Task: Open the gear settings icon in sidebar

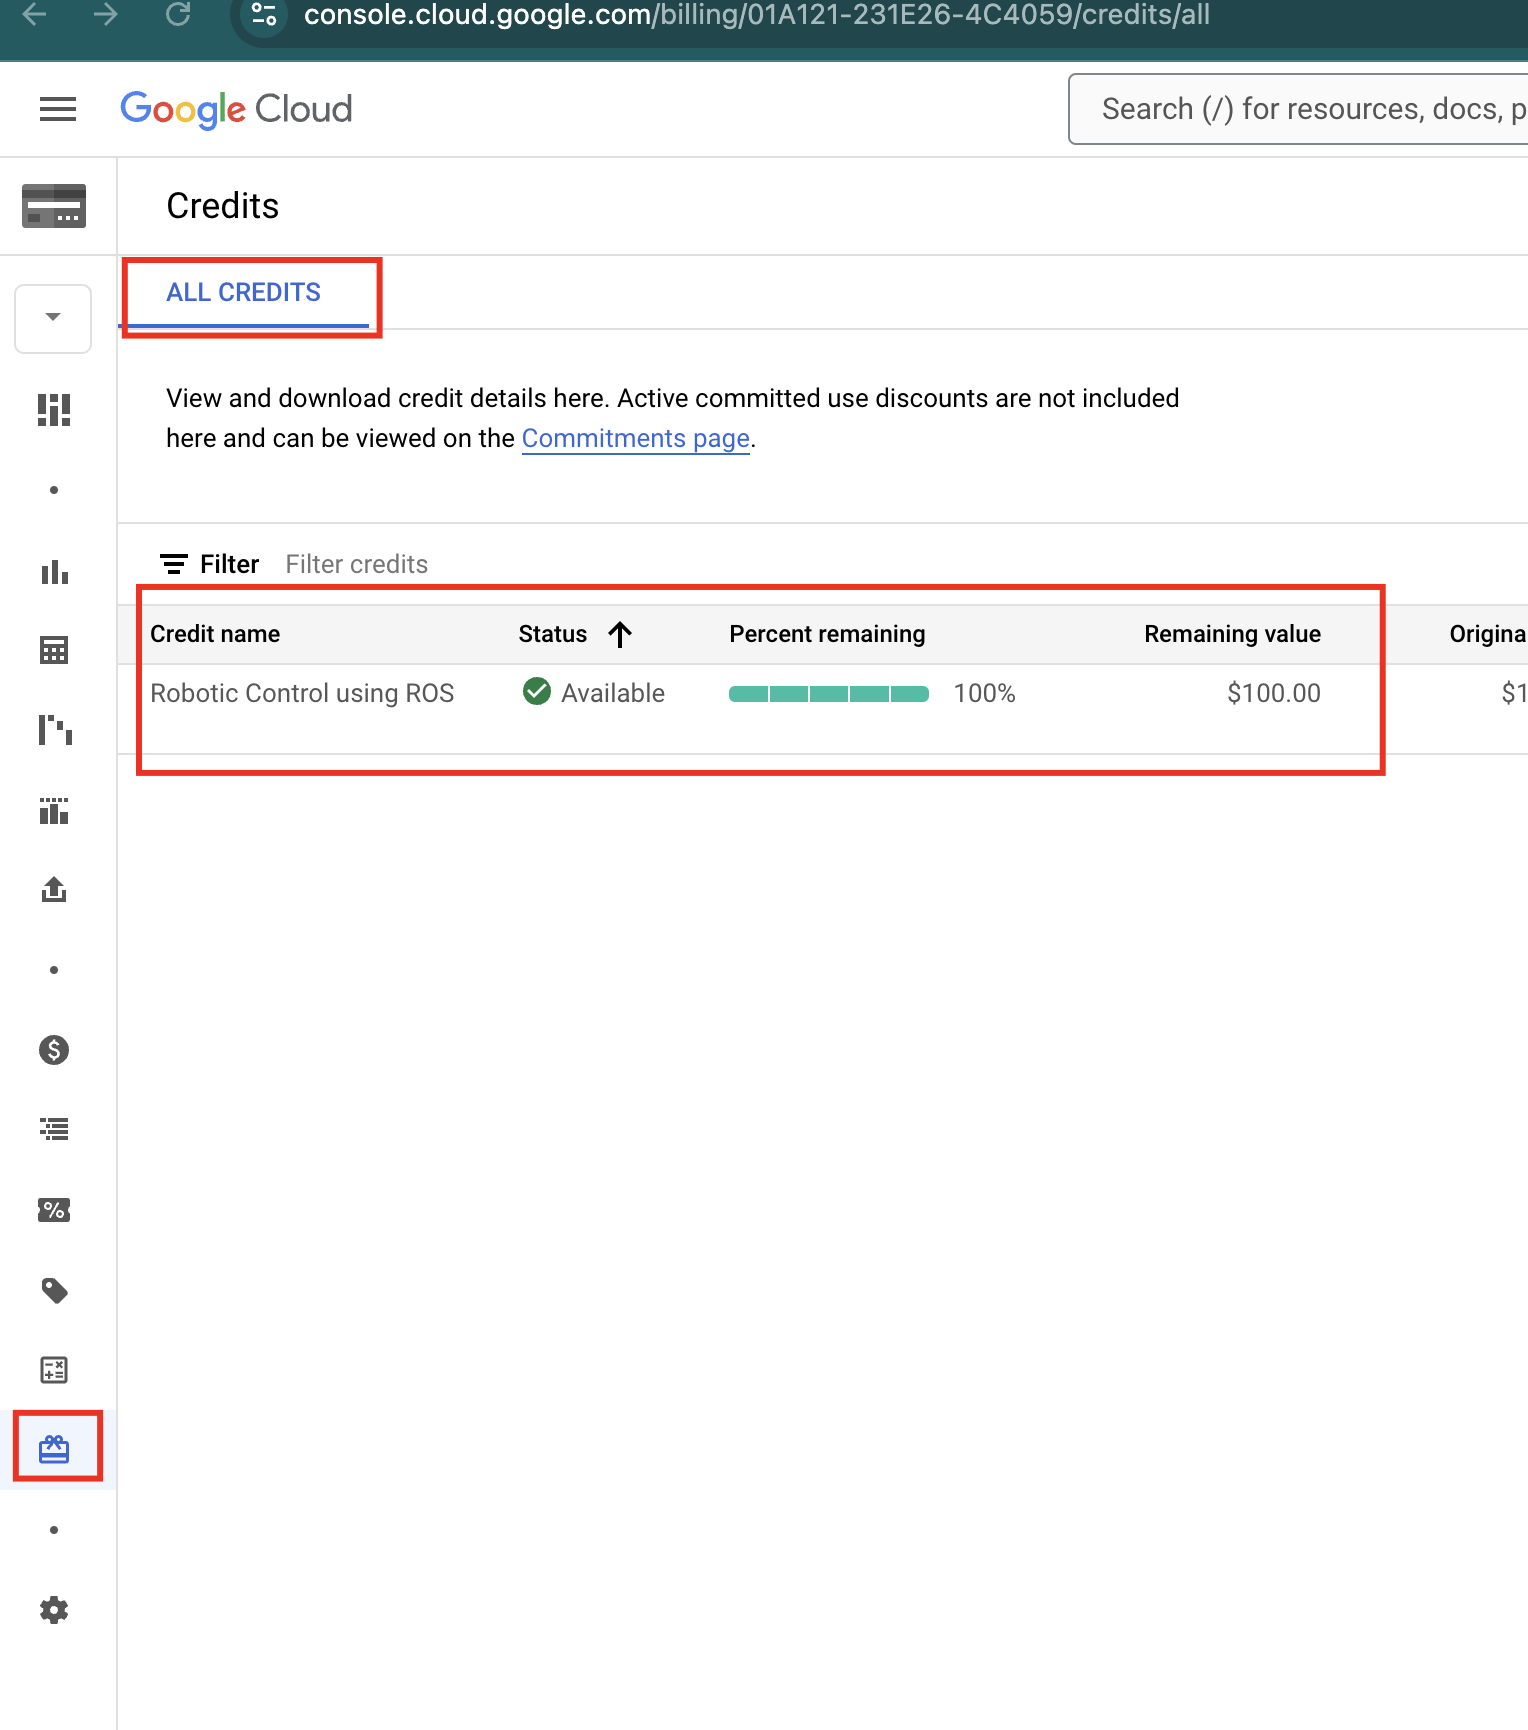Action: coord(54,1610)
